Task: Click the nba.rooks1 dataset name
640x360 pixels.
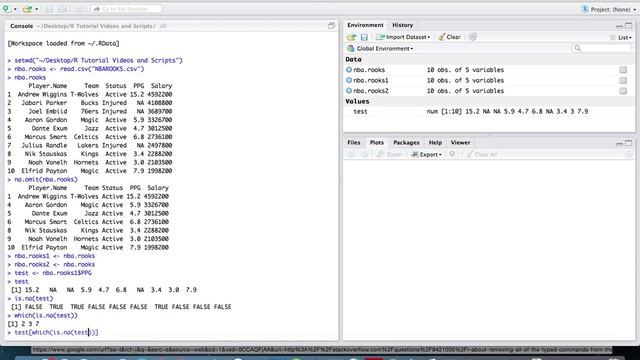Action: (371, 80)
